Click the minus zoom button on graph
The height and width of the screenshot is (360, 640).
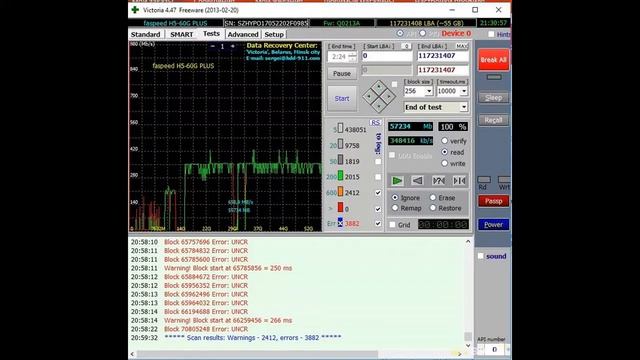[213, 47]
